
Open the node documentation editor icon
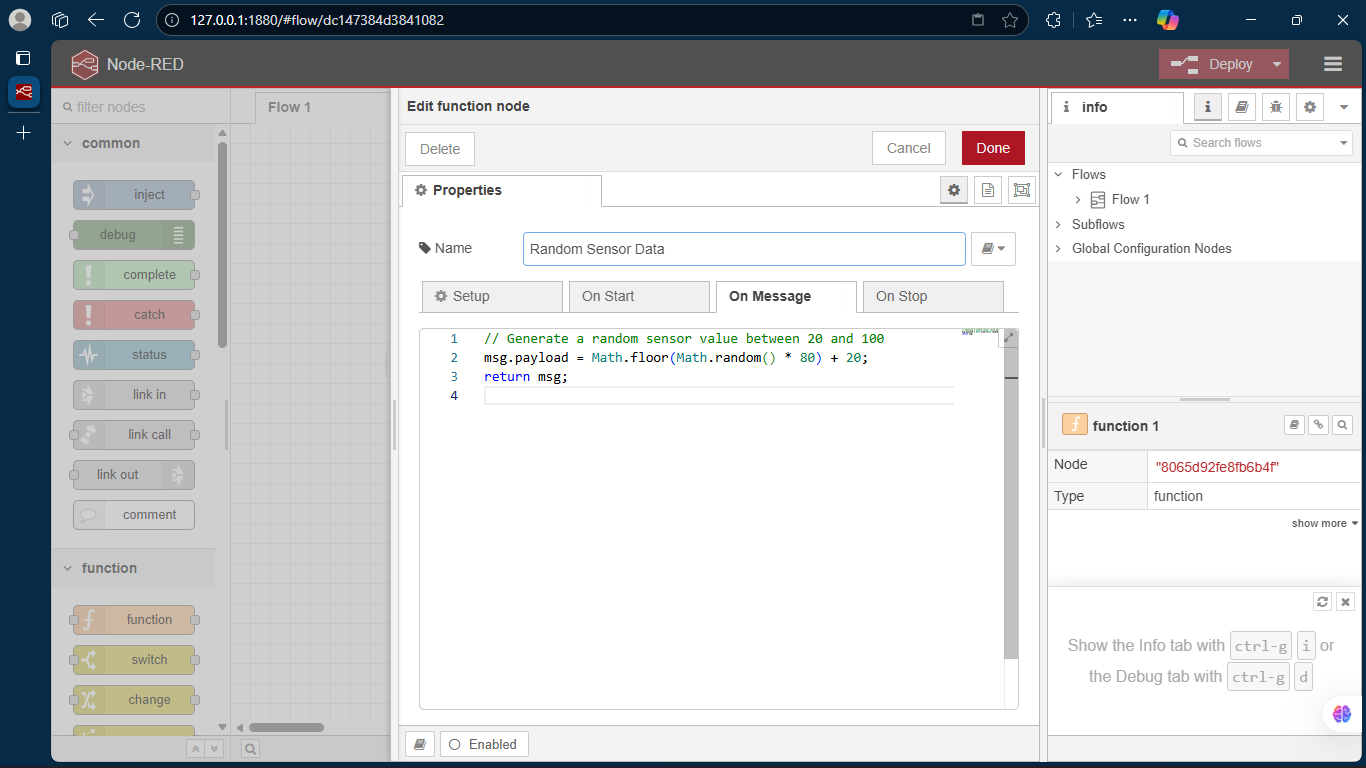coord(988,189)
